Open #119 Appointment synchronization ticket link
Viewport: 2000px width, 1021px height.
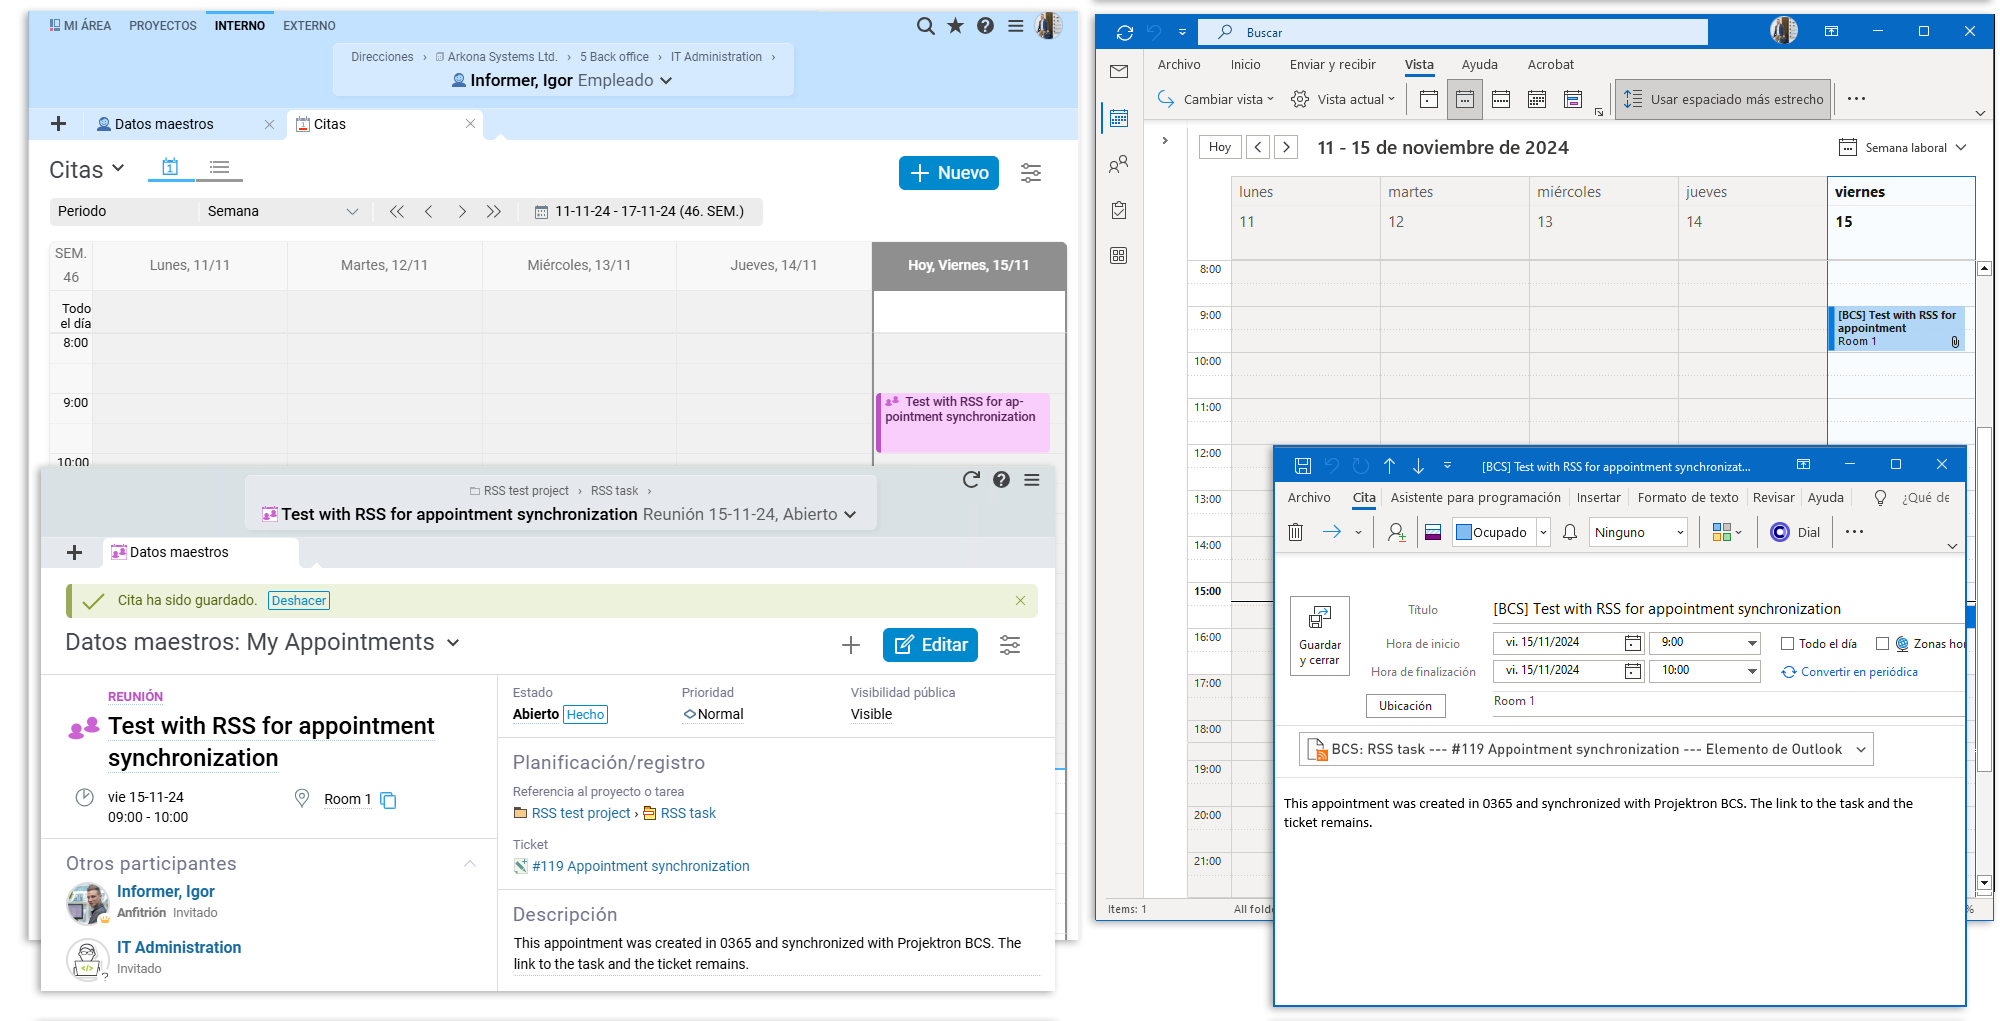pyautogui.click(x=640, y=866)
